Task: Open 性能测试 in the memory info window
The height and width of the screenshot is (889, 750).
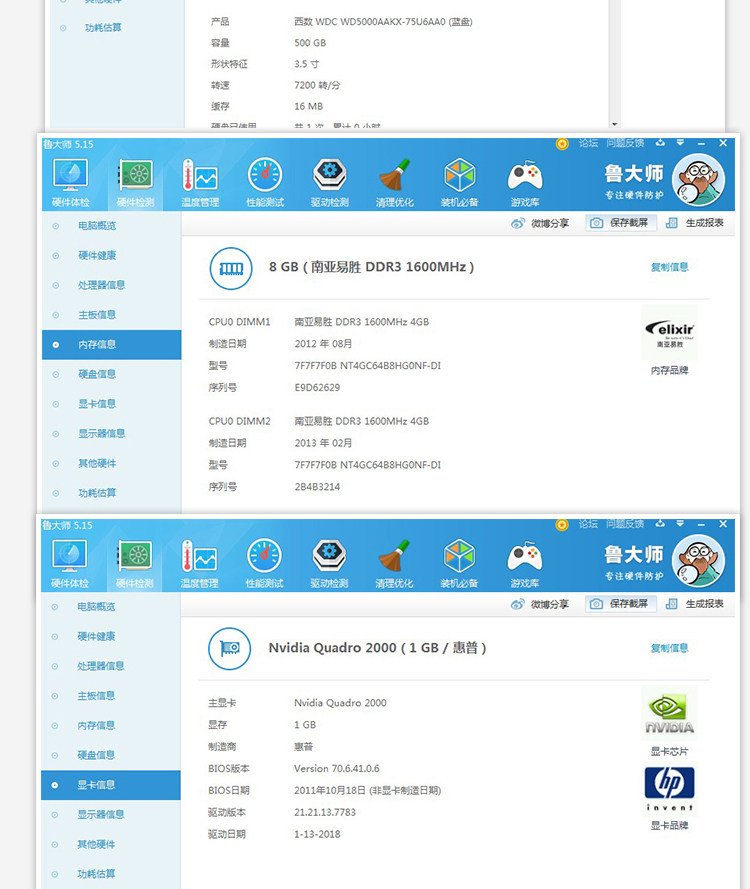Action: coord(265,183)
